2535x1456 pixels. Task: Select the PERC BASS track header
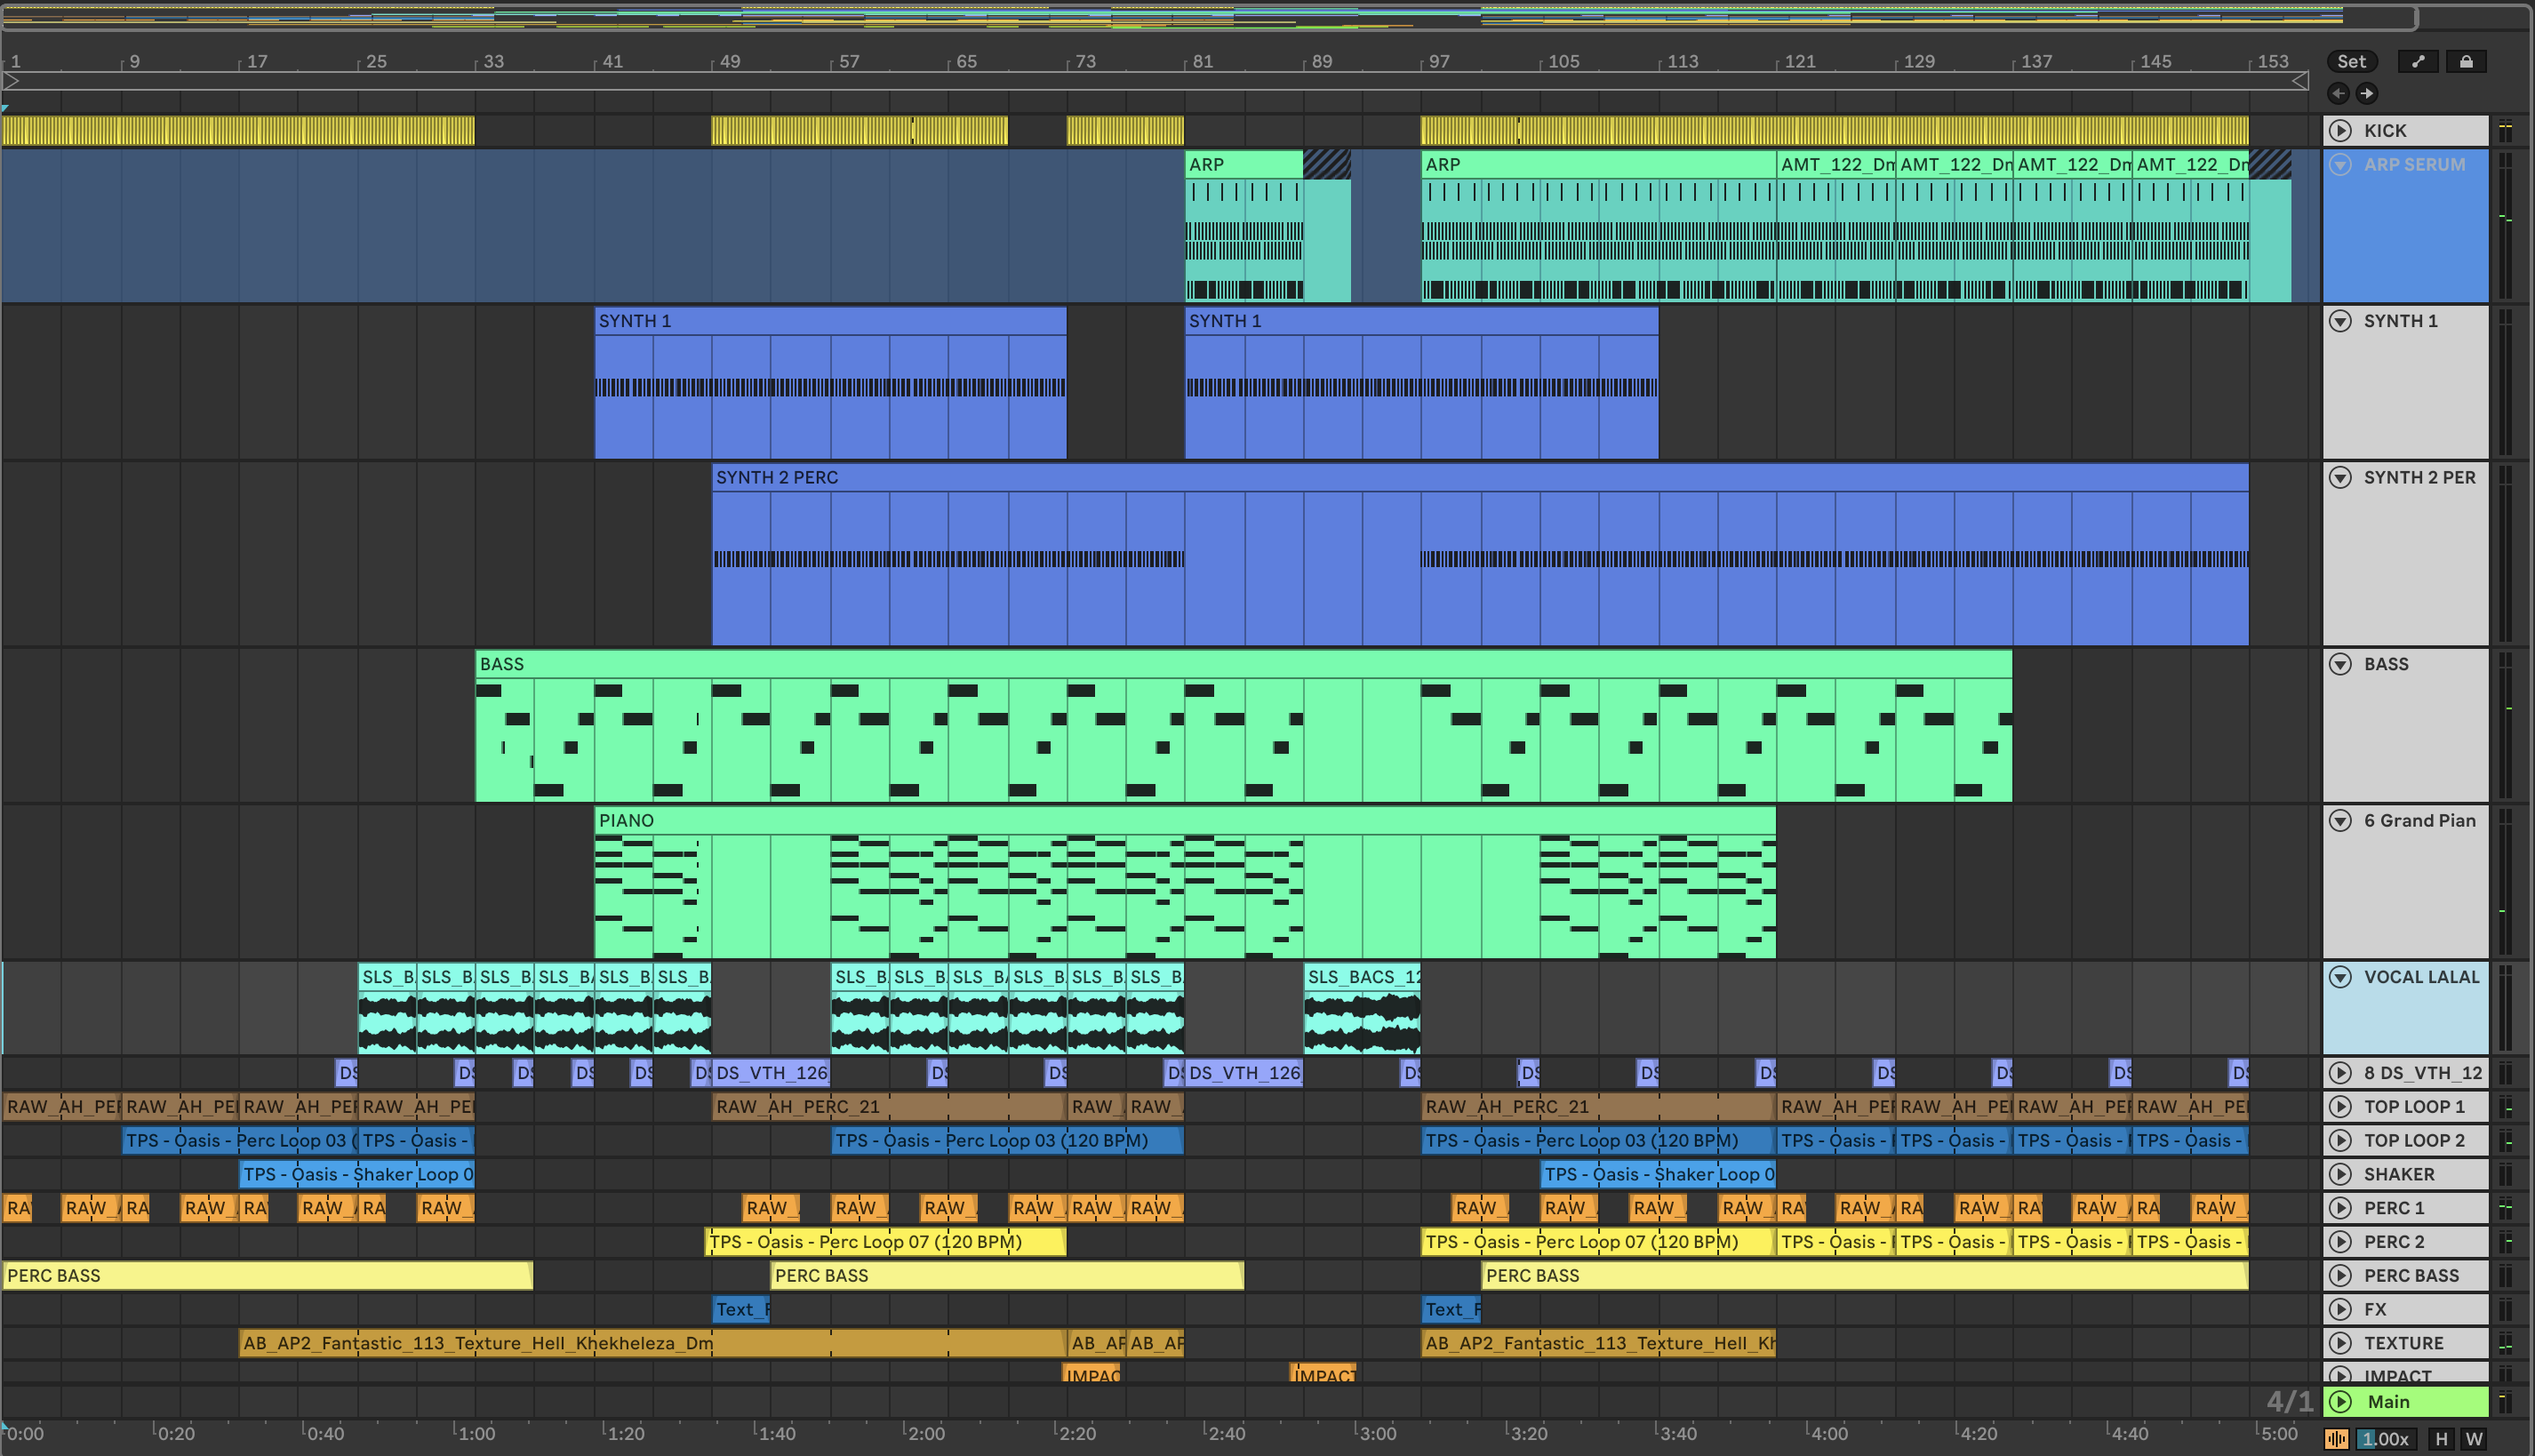[2411, 1276]
